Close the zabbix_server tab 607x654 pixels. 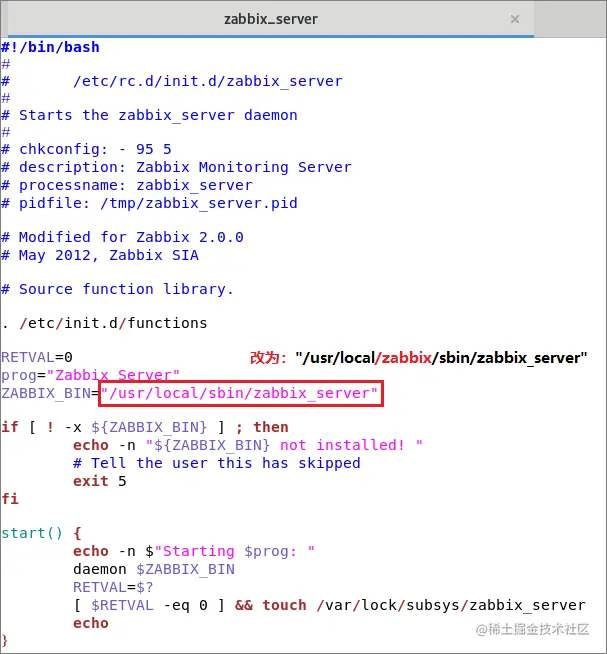(x=515, y=19)
